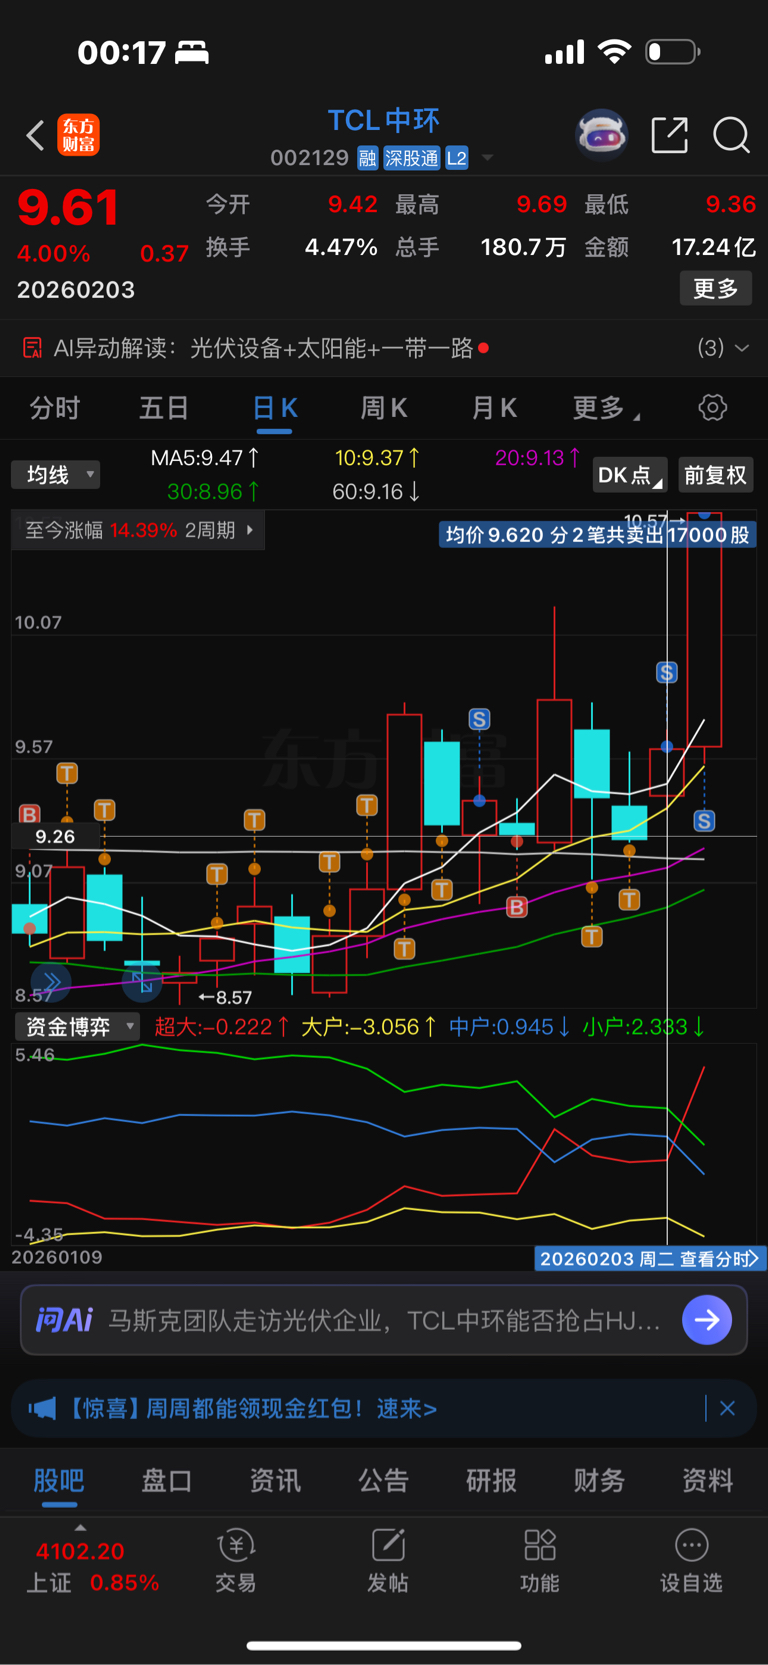Tap the TCL中环 stock title
768x1665 pixels.
[x=384, y=121]
